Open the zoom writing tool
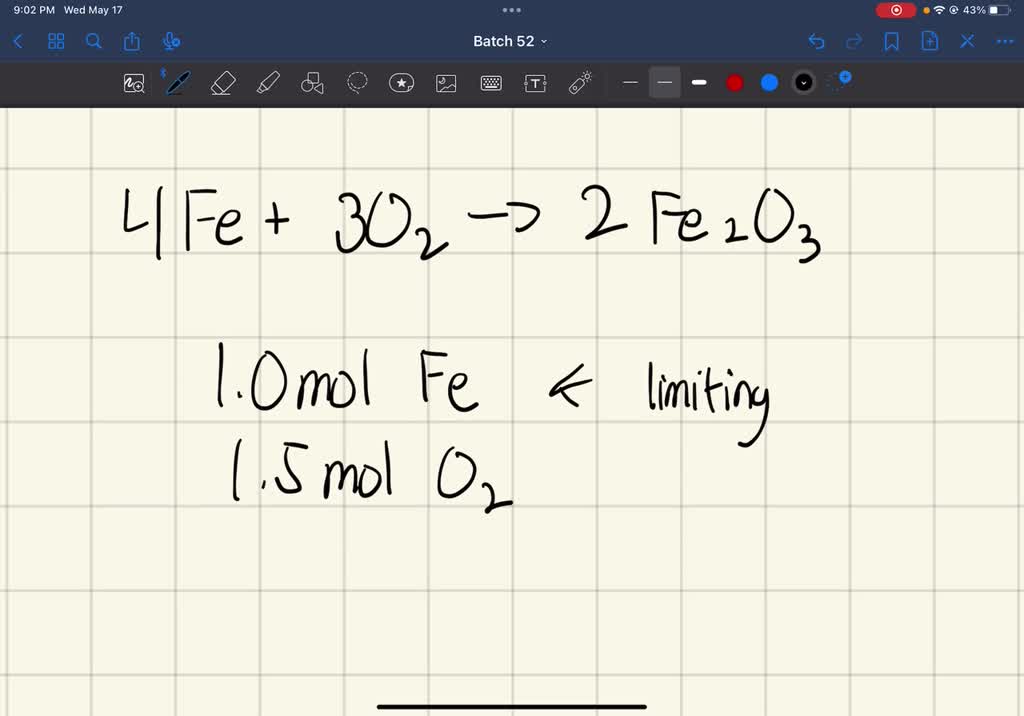The width and height of the screenshot is (1024, 716). pos(134,83)
